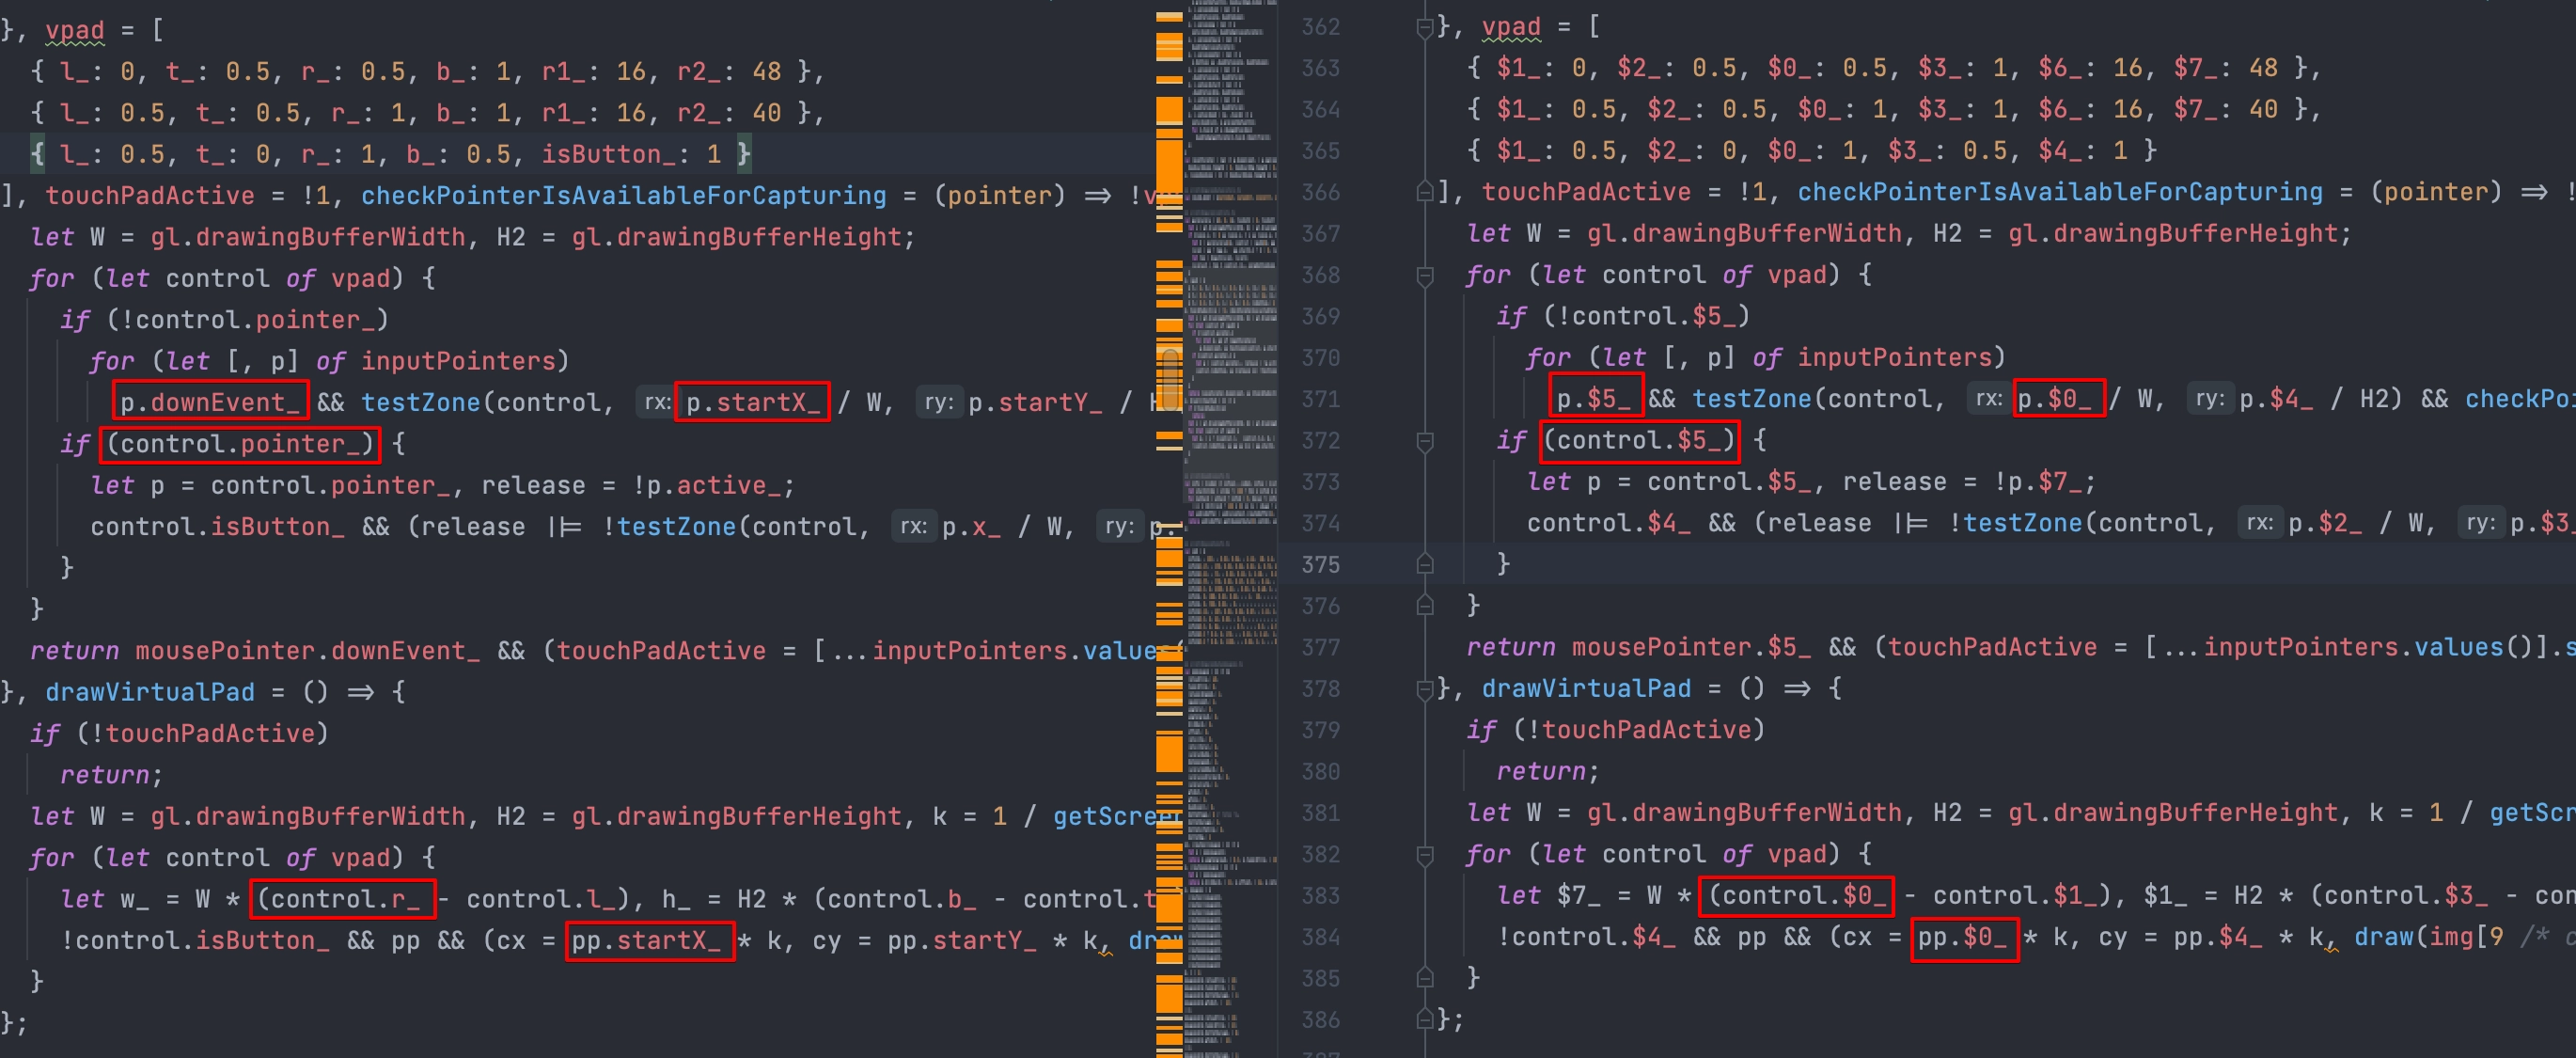Click the testZone function name

(419, 401)
